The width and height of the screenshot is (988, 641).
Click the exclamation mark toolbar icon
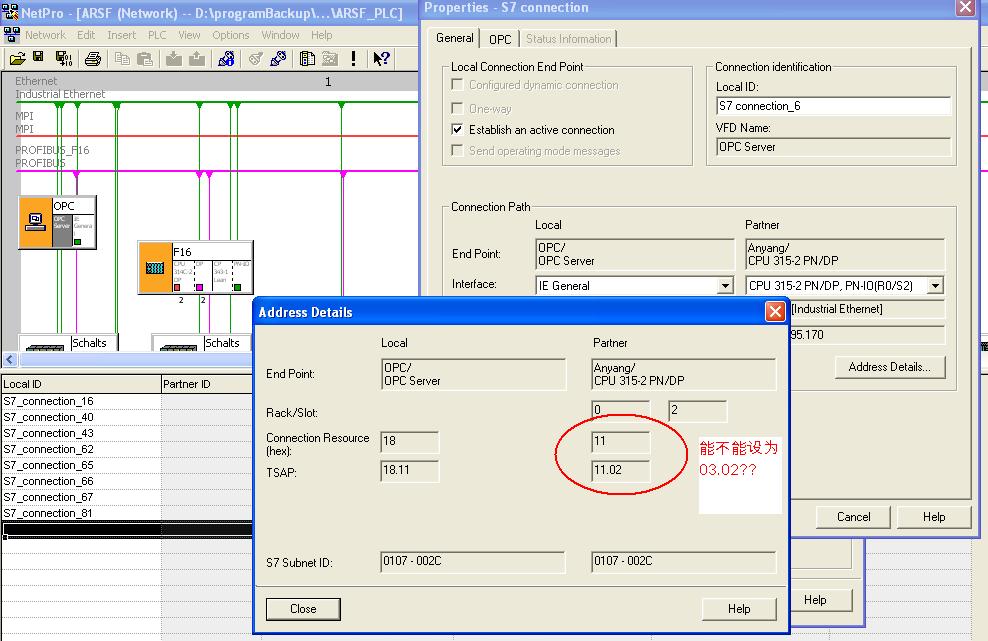tap(353, 59)
